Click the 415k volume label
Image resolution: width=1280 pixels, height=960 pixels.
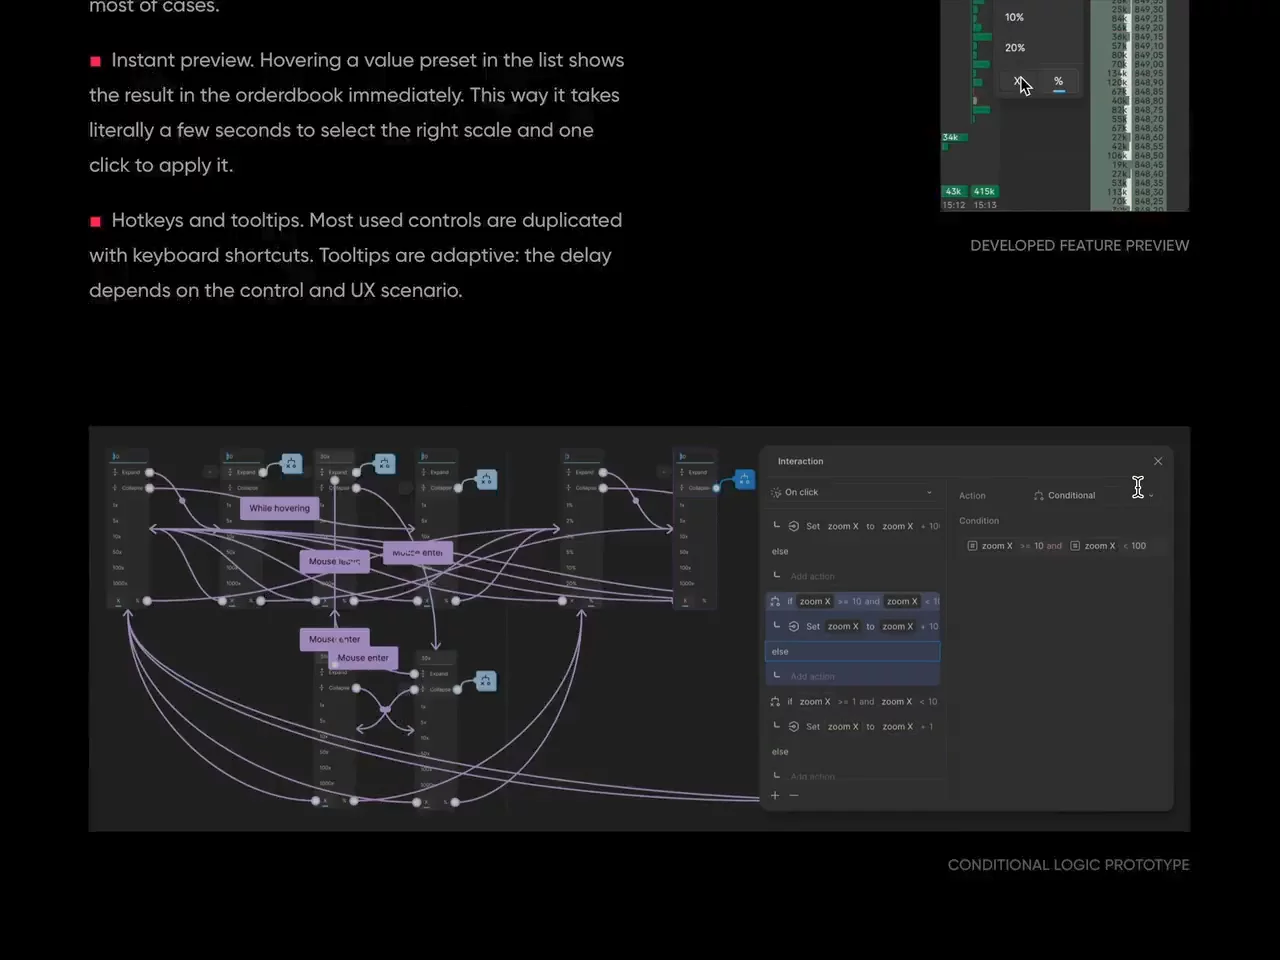[x=985, y=191]
